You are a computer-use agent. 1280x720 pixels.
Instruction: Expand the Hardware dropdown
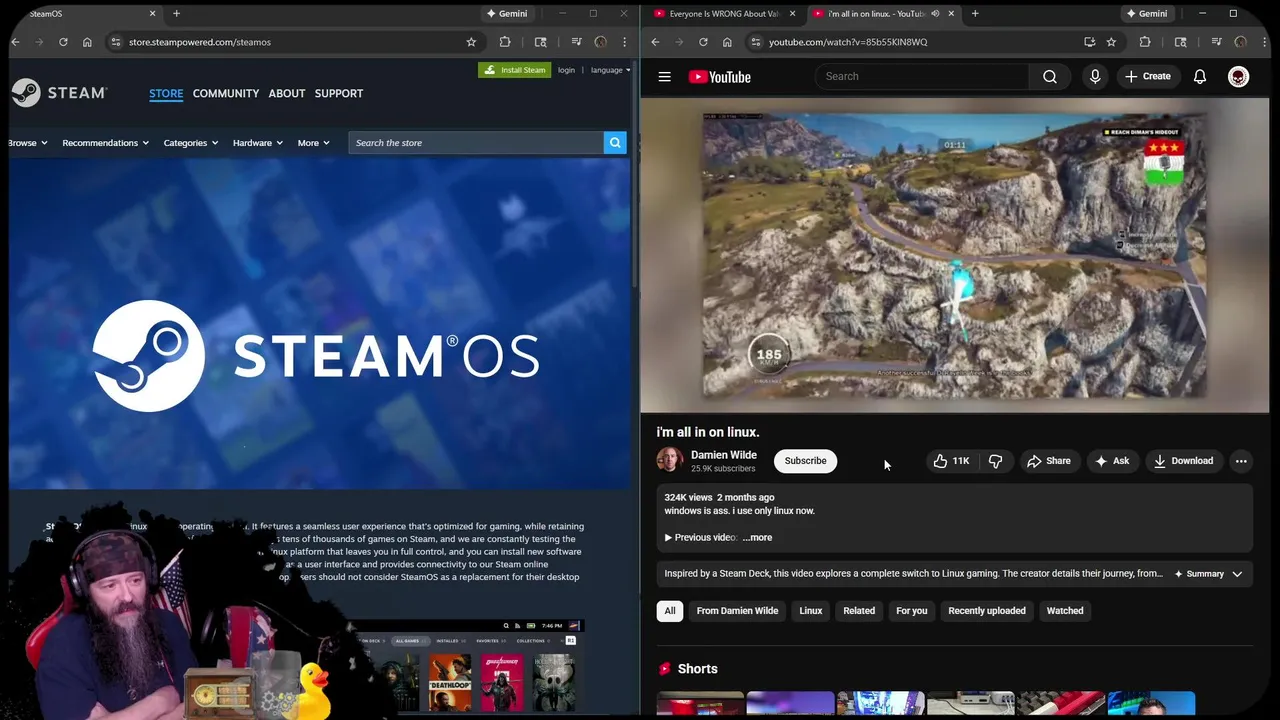coord(257,143)
